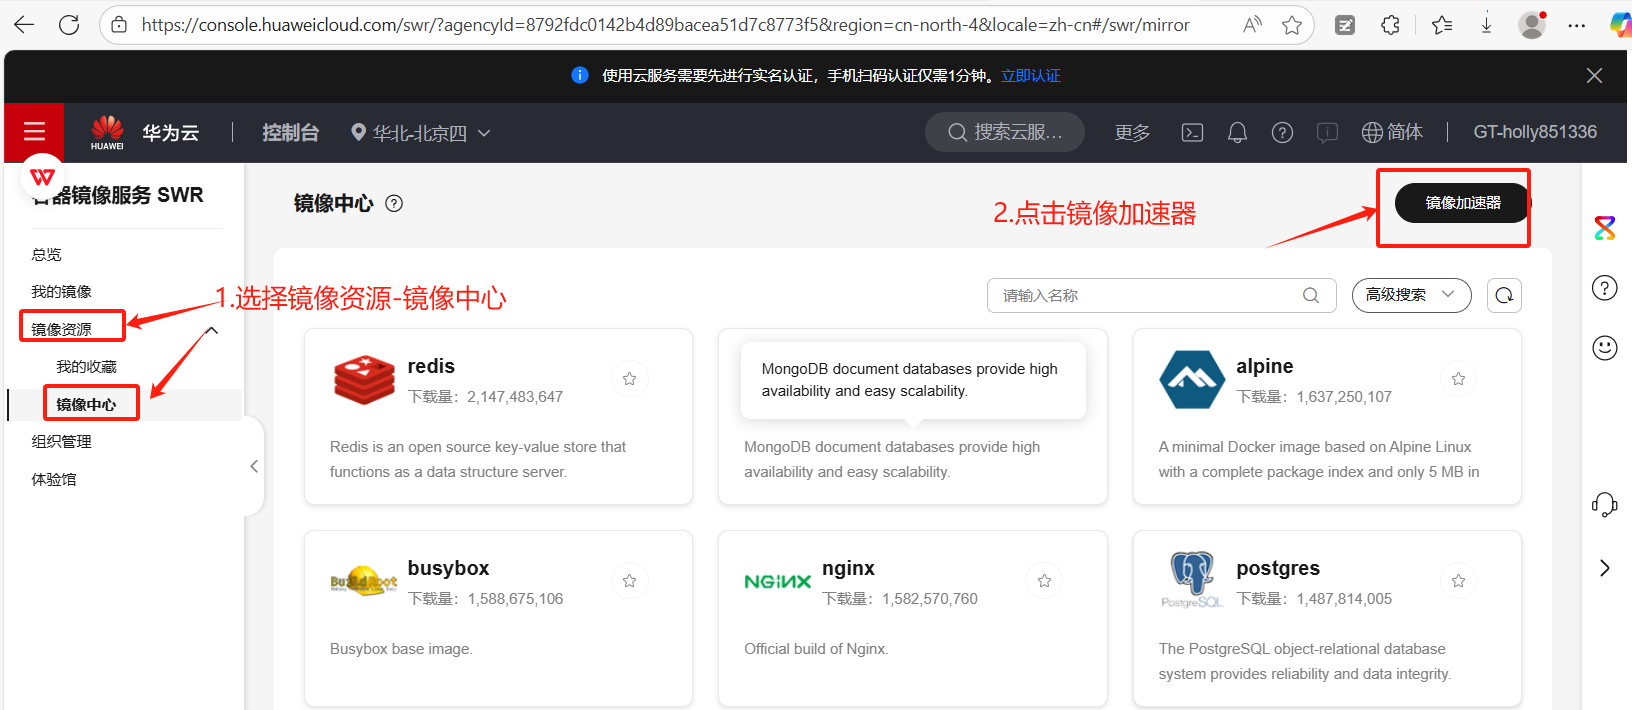Open browser extensions puzzle icon
The image size is (1632, 710).
coord(1390,25)
